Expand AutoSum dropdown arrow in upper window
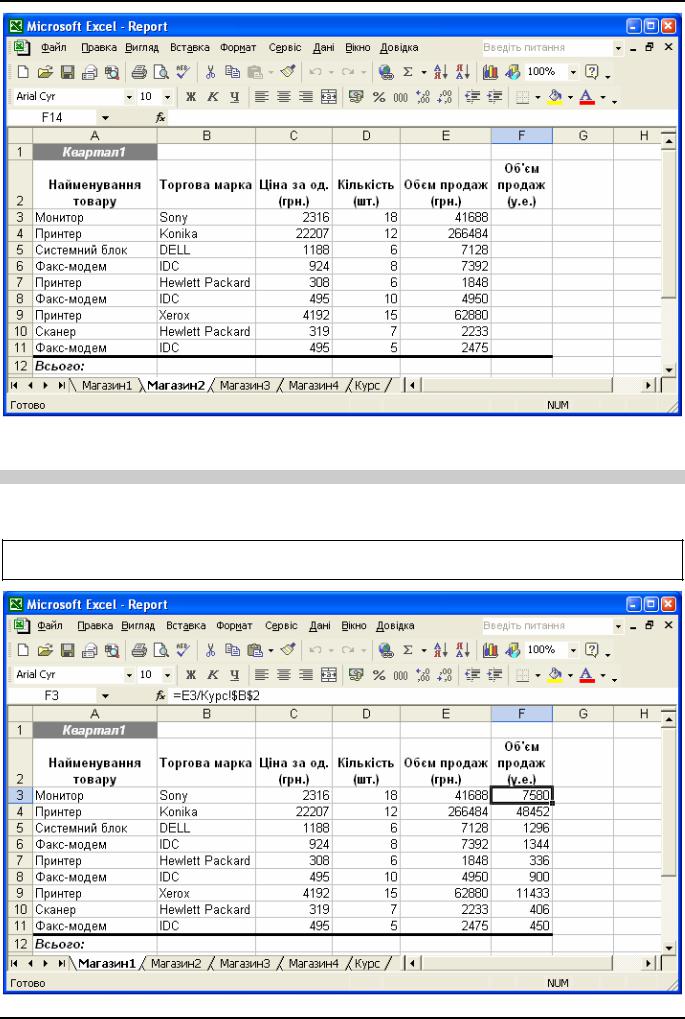Viewport: 685px width, 1019px height. pos(424,72)
